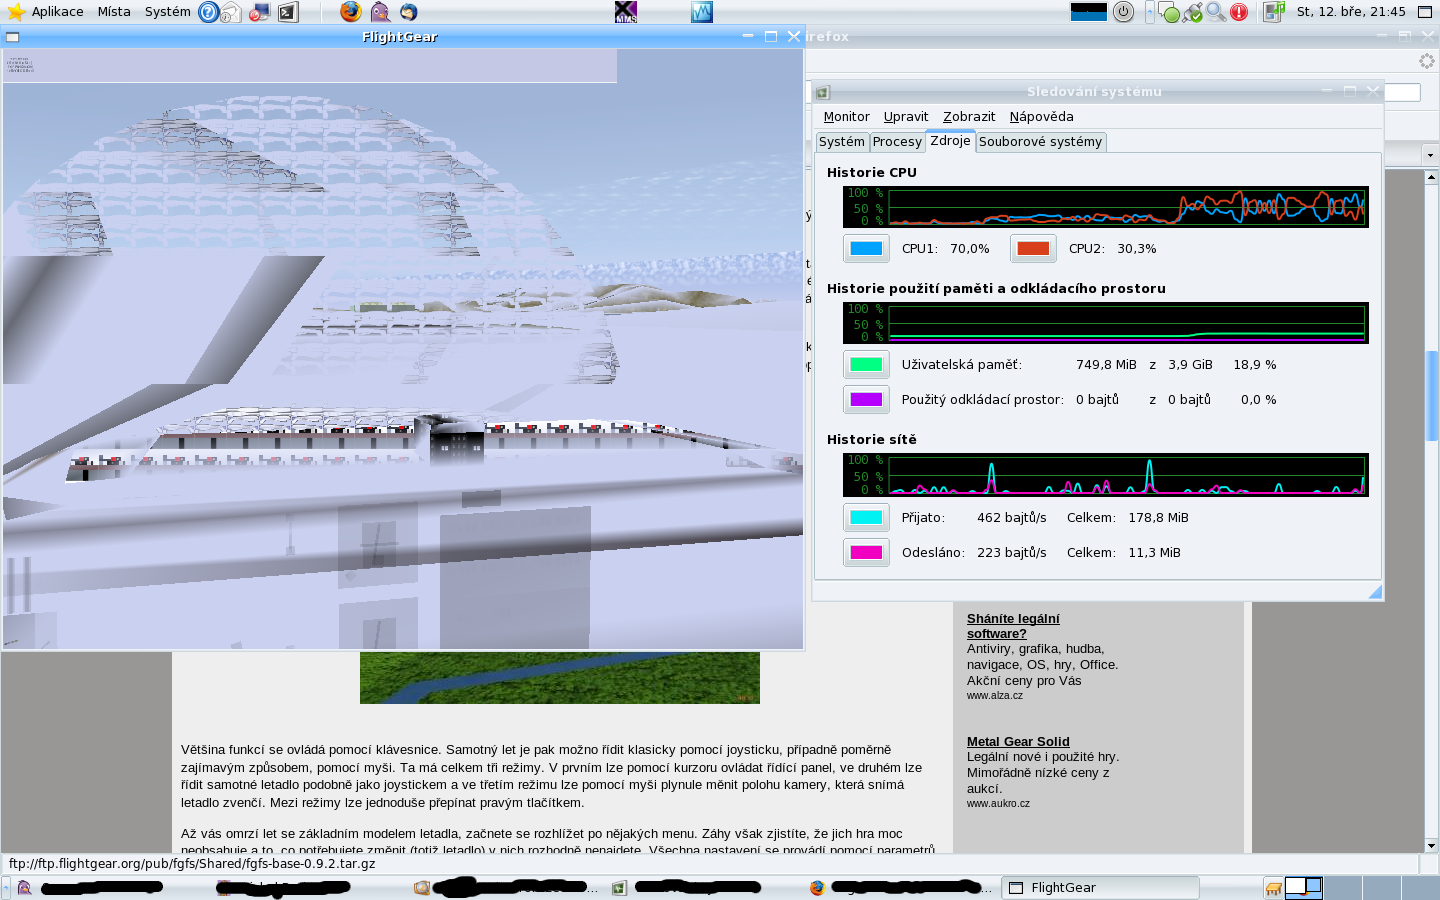
Task: Click the Metal Gear Solid link
Action: point(1018,742)
